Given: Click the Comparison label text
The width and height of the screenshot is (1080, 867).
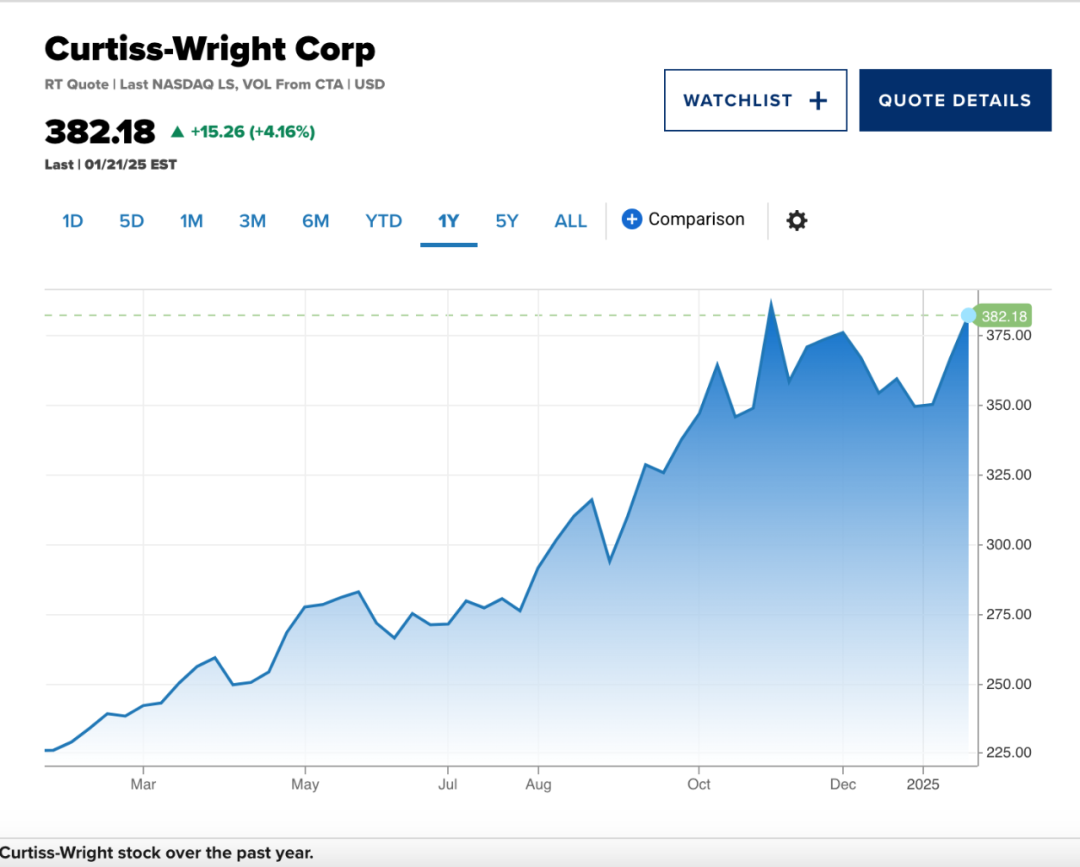Looking at the screenshot, I should pos(696,219).
